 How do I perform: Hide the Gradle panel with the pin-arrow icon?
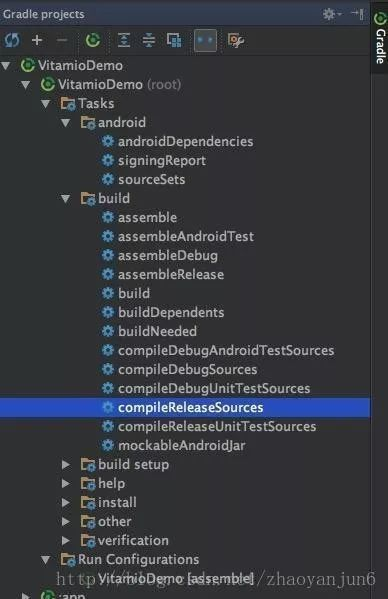pyautogui.click(x=357, y=14)
